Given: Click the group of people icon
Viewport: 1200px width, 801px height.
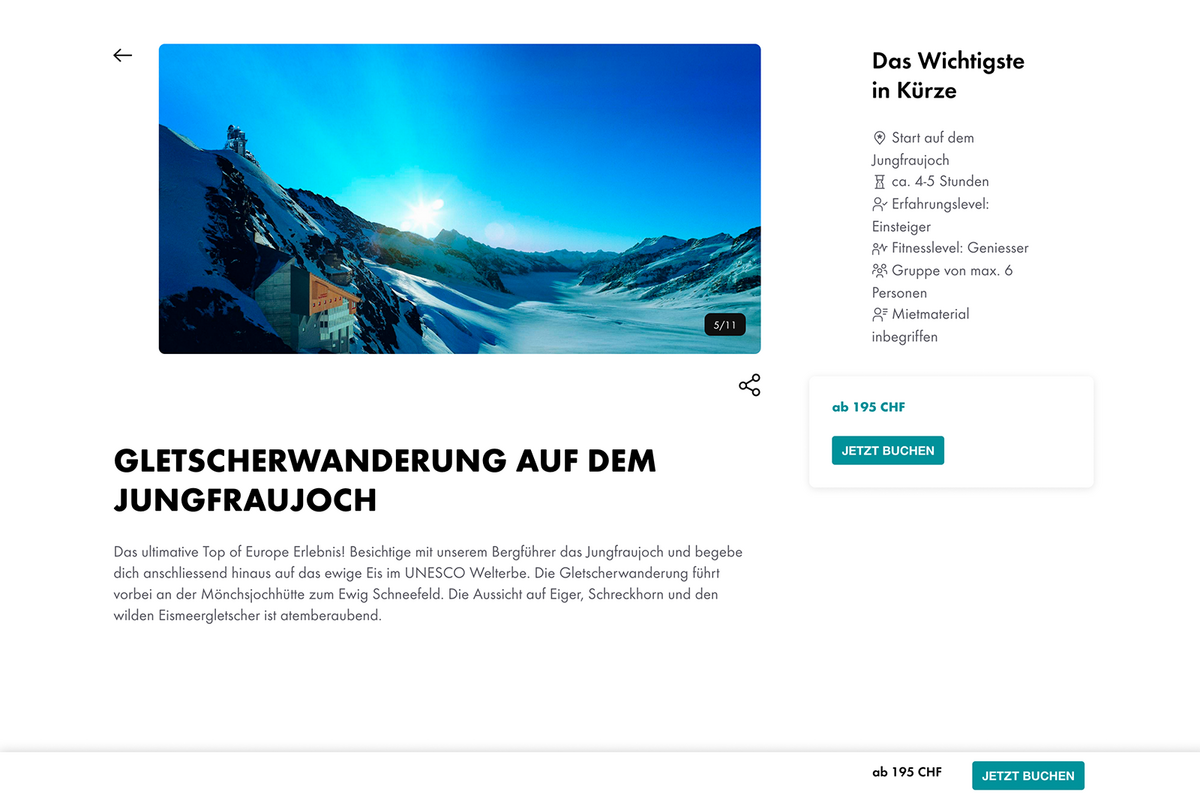Looking at the screenshot, I should click(880, 270).
